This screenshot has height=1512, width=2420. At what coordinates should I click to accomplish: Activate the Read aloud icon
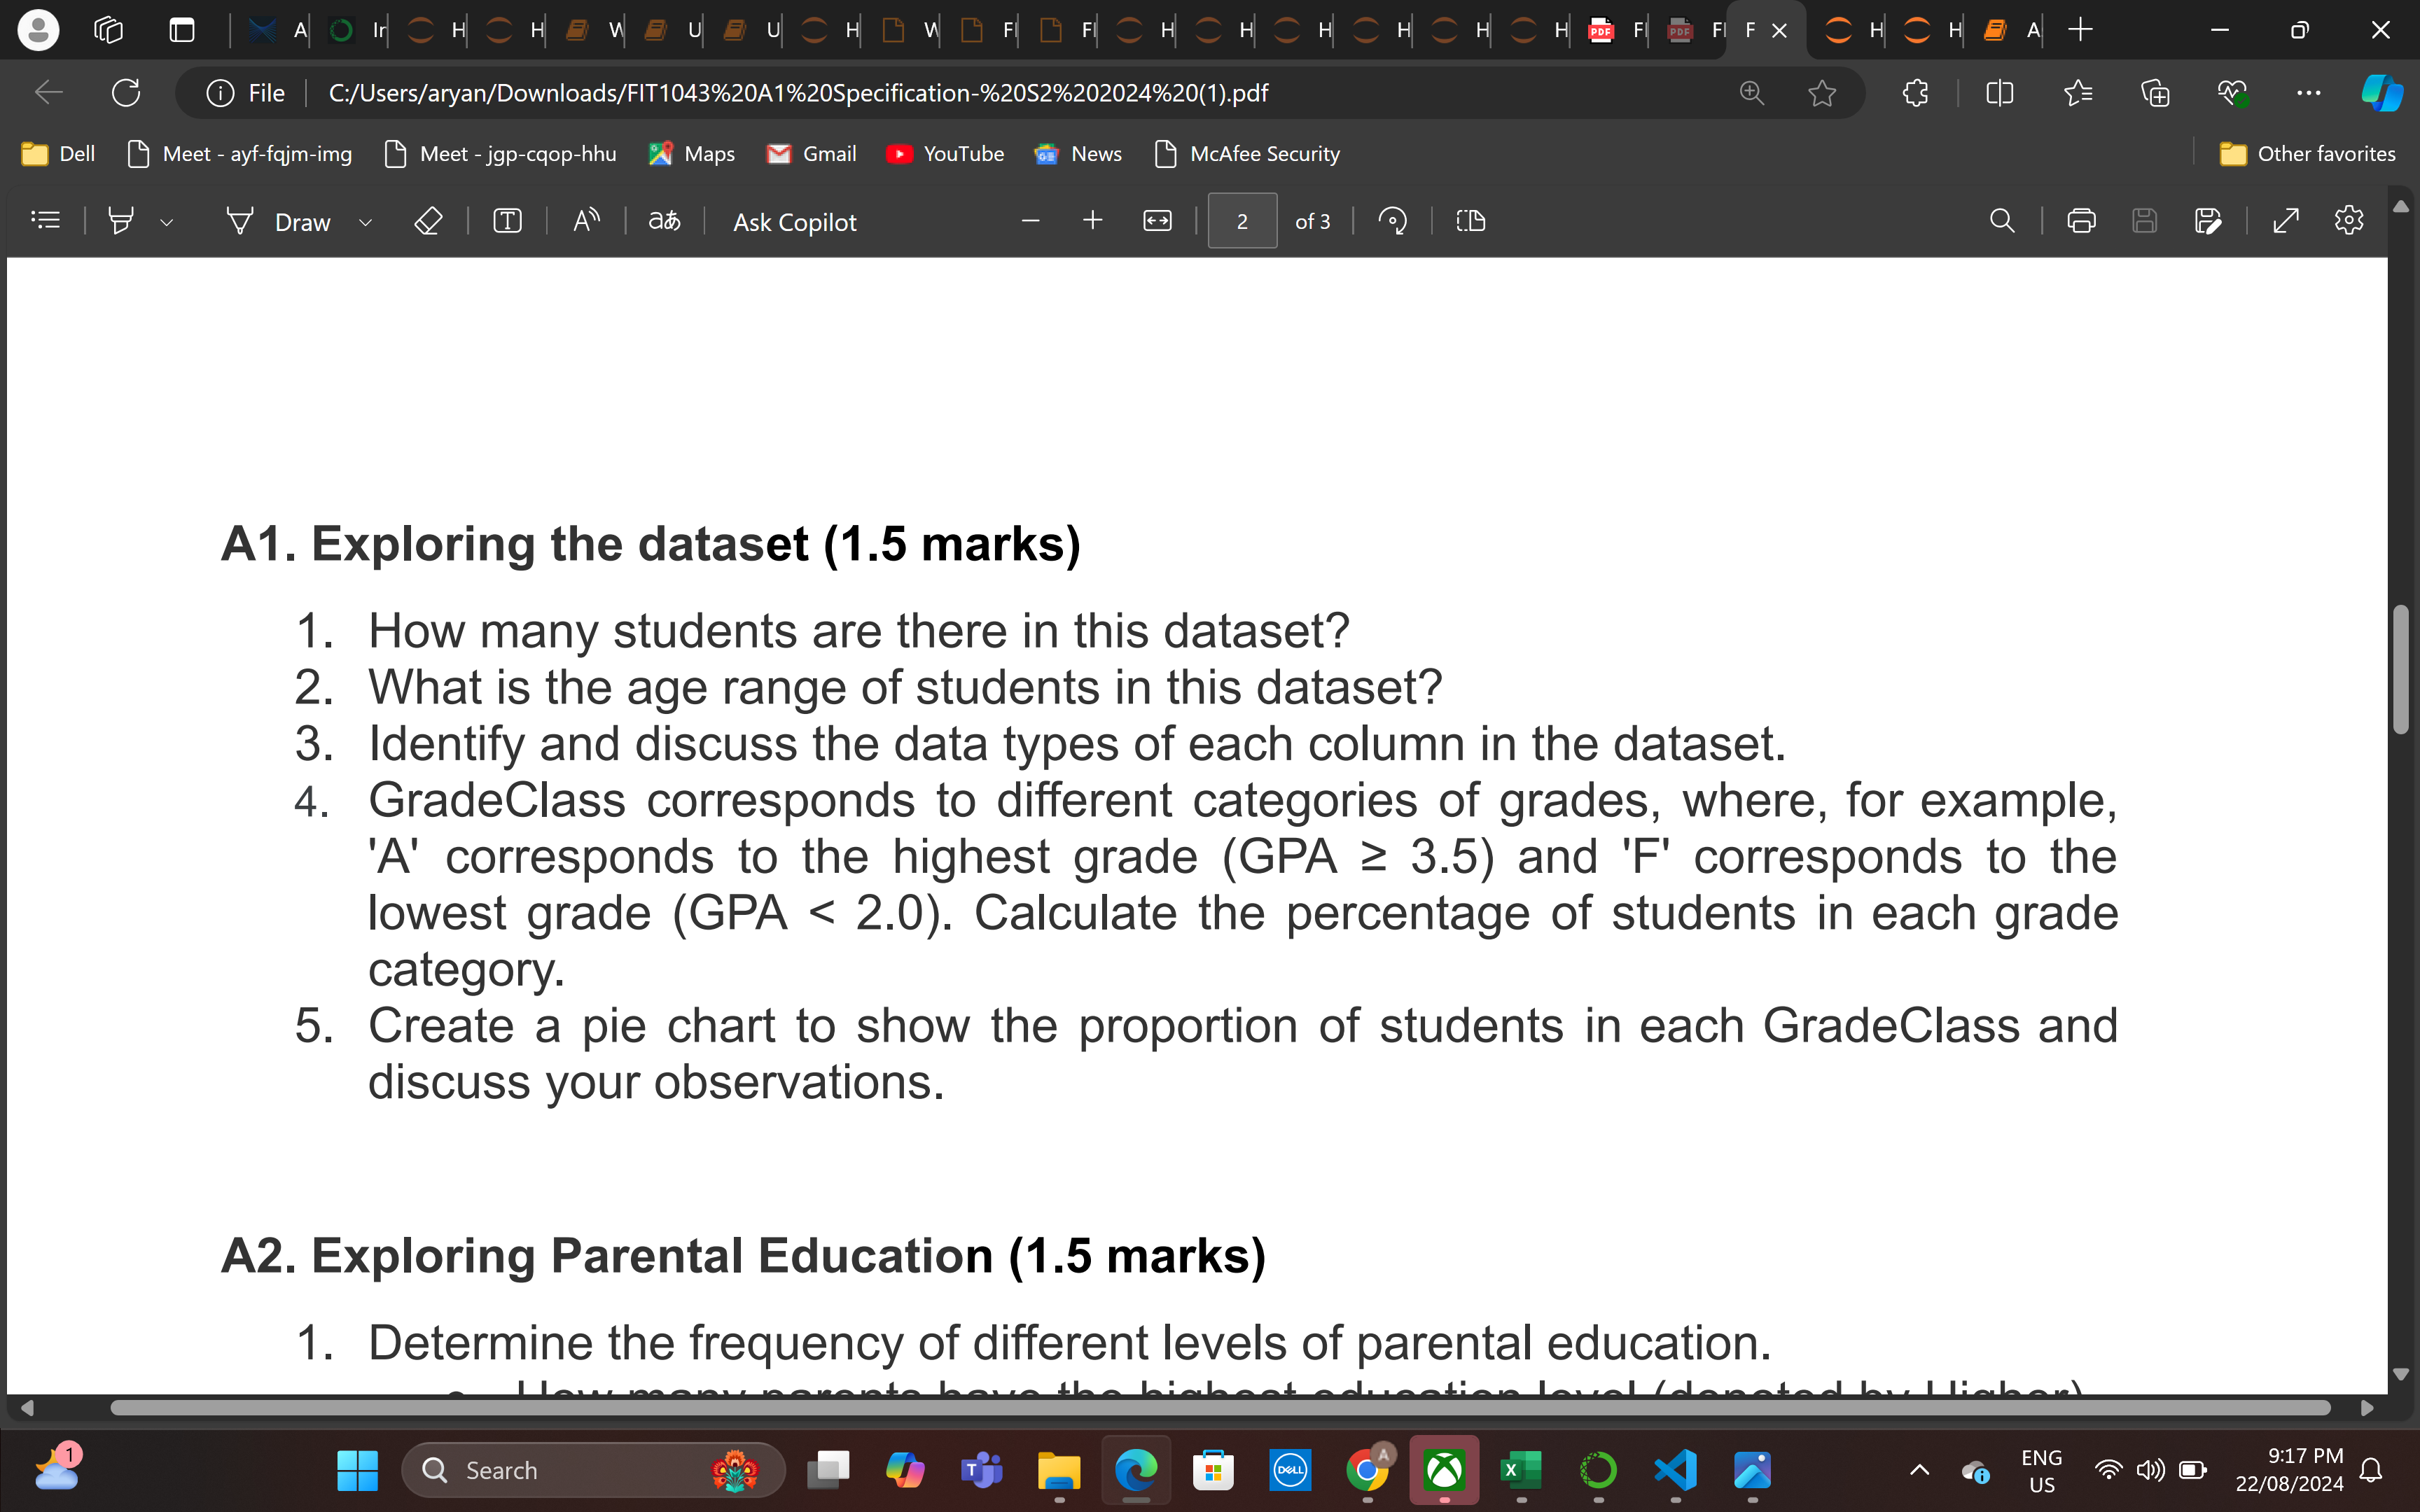point(586,221)
